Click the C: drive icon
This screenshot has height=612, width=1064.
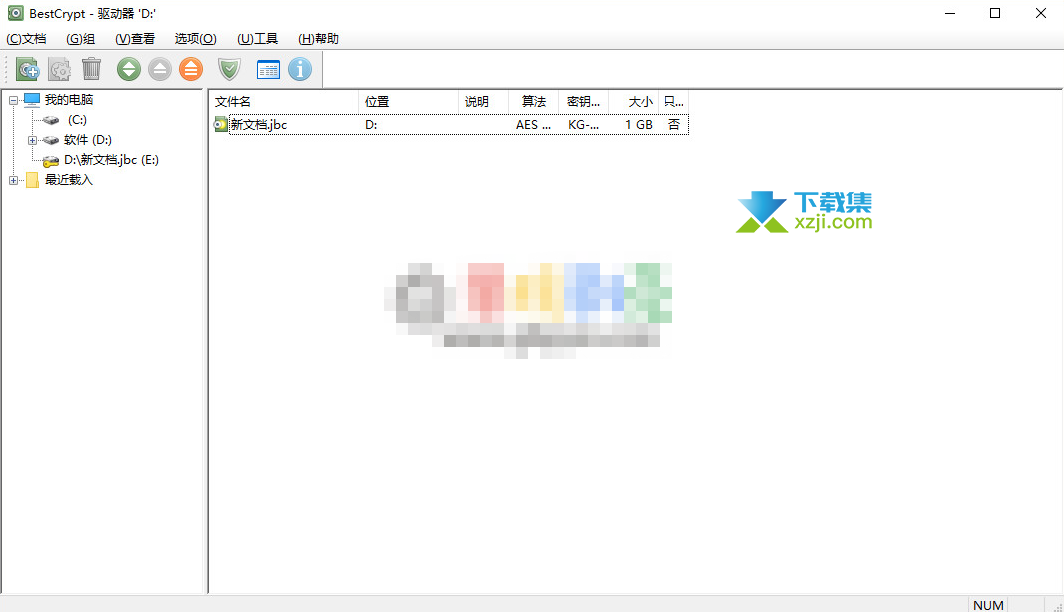click(51, 120)
